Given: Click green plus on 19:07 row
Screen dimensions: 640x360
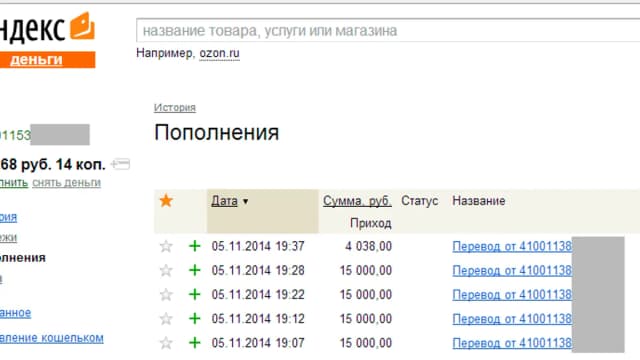Looking at the screenshot, I should [195, 342].
